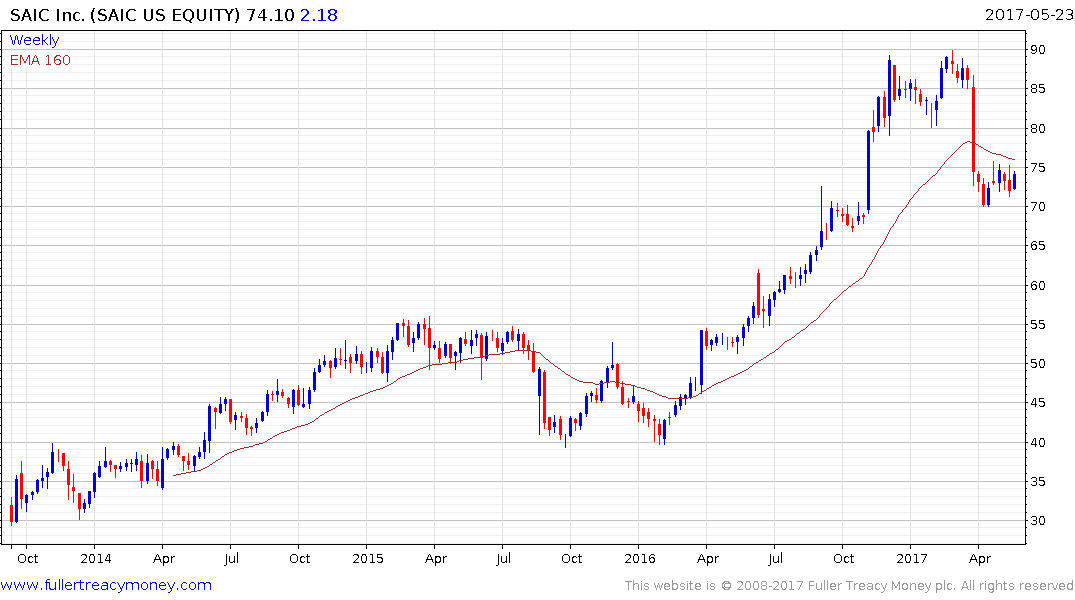This screenshot has width=1075, height=600.
Task: Click the last price value 74.10
Action: (x=271, y=15)
